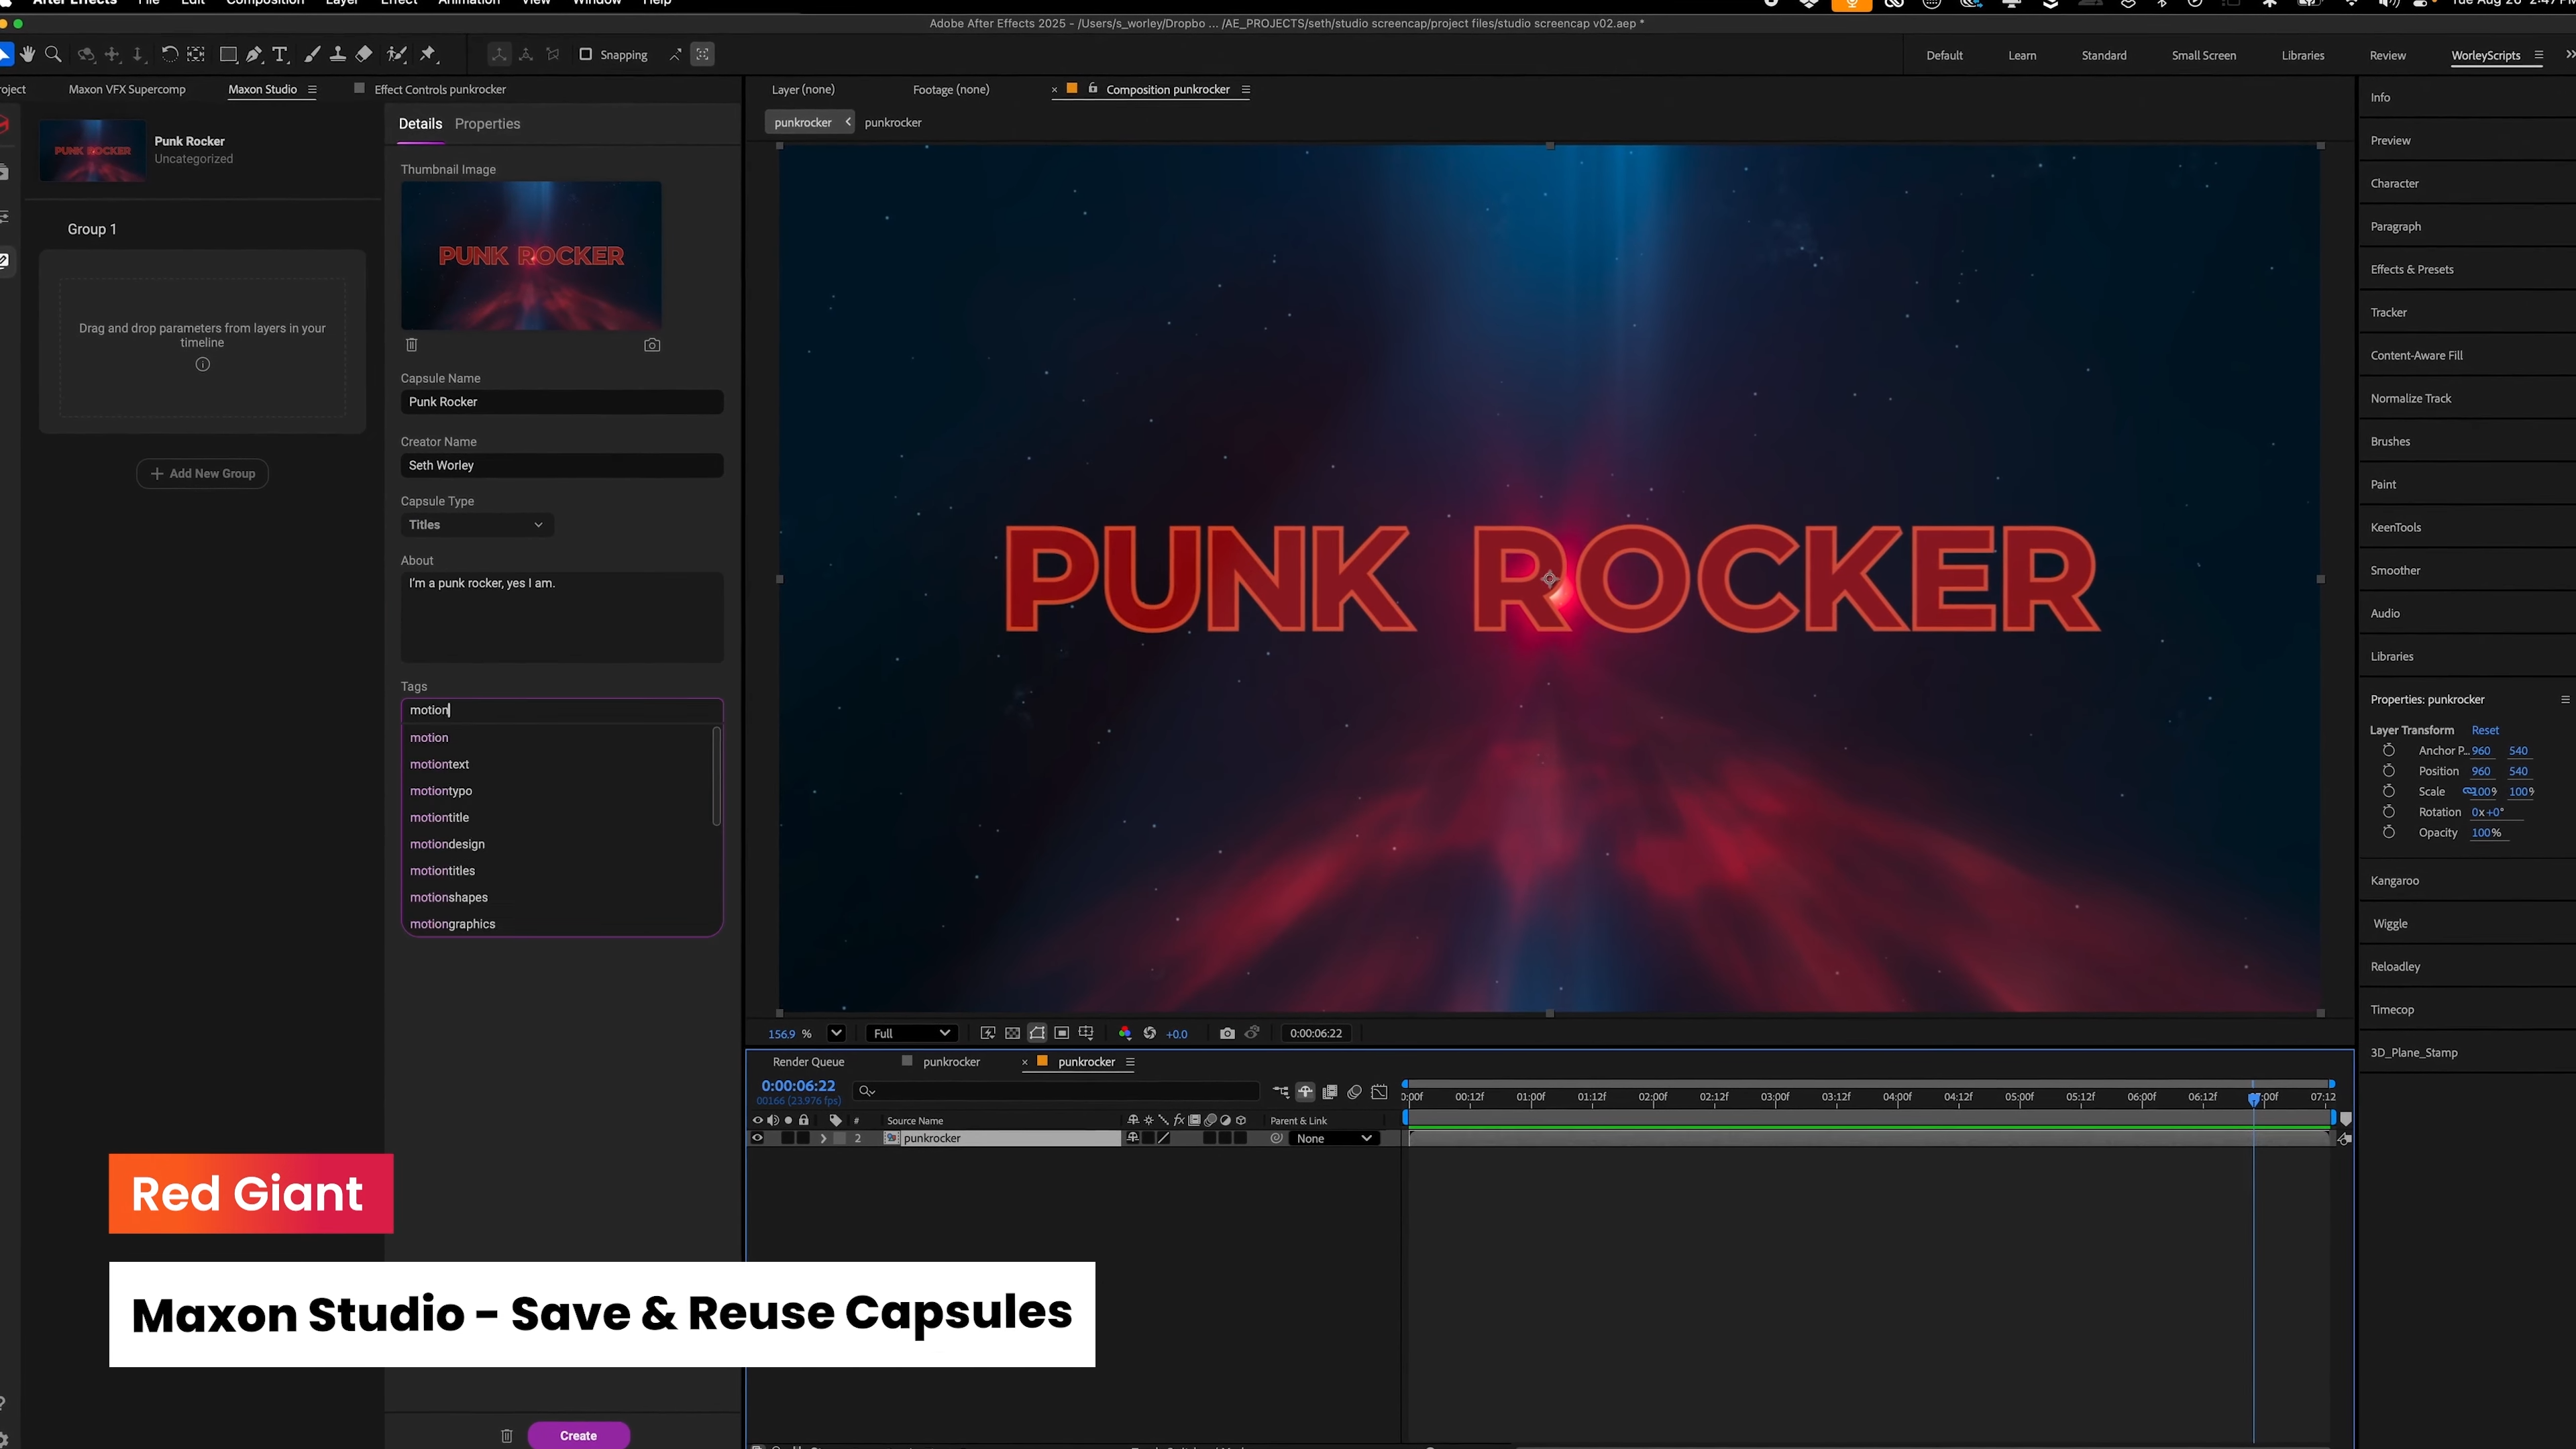The image size is (2576, 1449).
Task: Choose motiongraphics tag suggestion
Action: (x=452, y=924)
